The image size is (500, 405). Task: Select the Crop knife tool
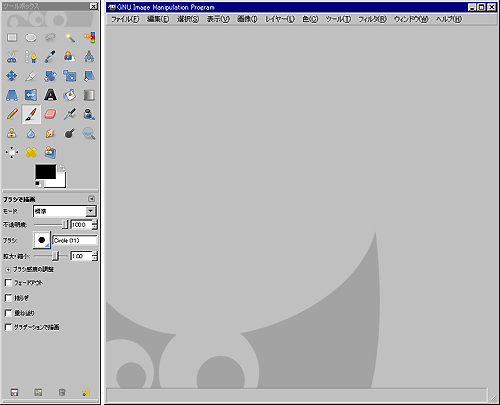pos(31,76)
